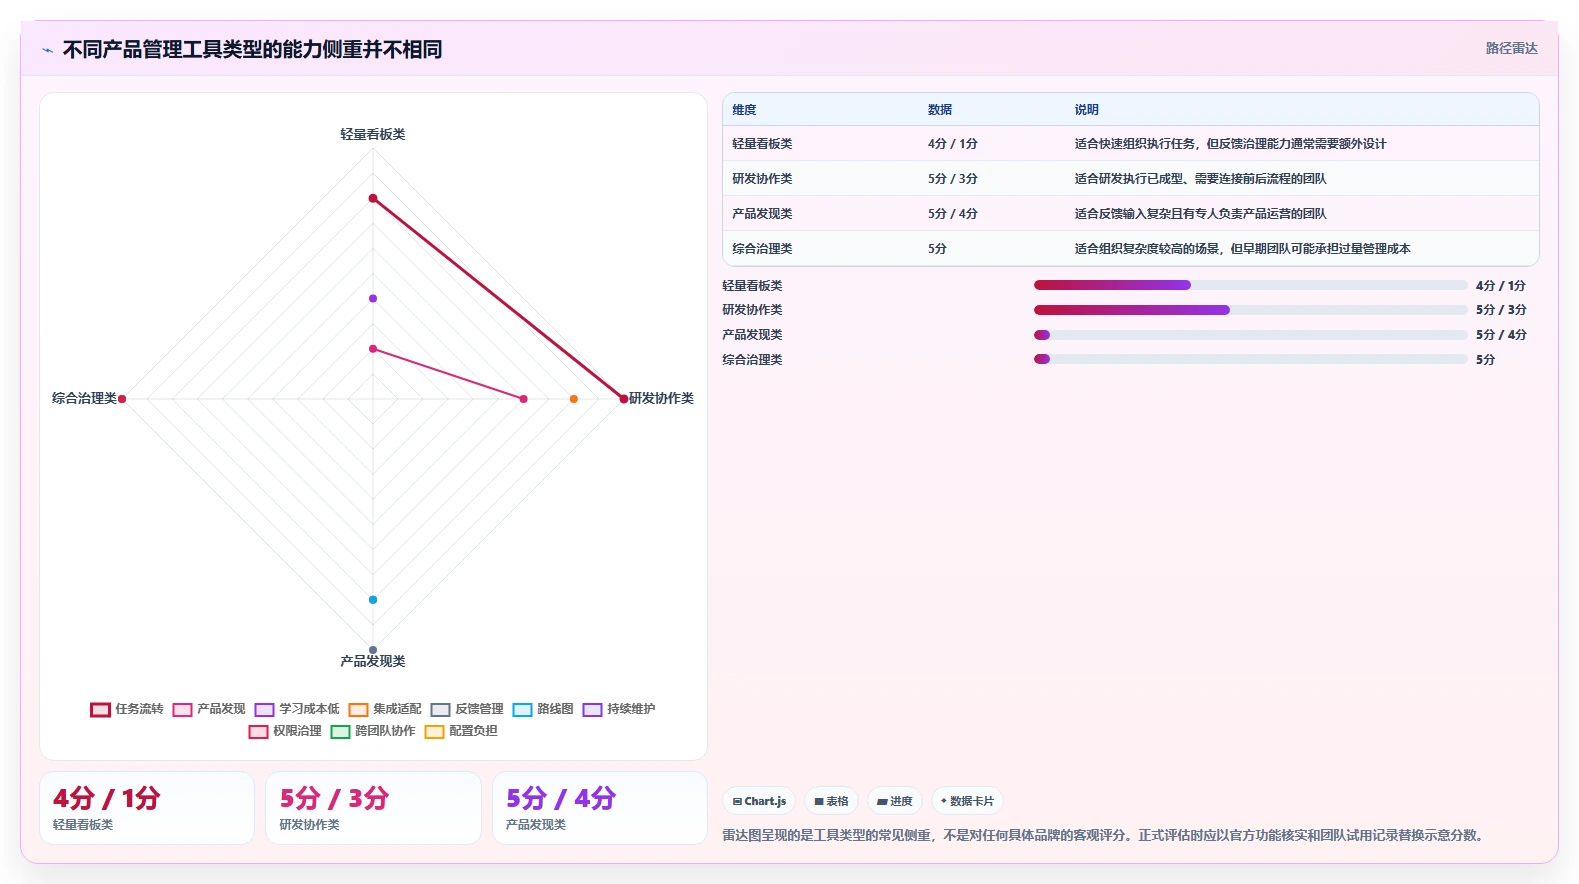1579x884 pixels.
Task: Click the 轻量看板类 progress bar
Action: click(1251, 285)
